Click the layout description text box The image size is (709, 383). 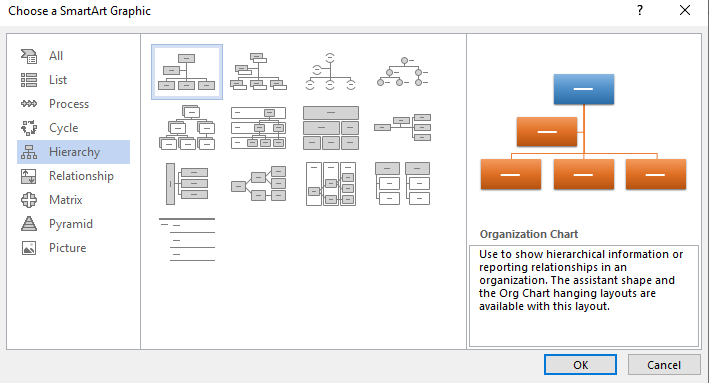(x=584, y=296)
